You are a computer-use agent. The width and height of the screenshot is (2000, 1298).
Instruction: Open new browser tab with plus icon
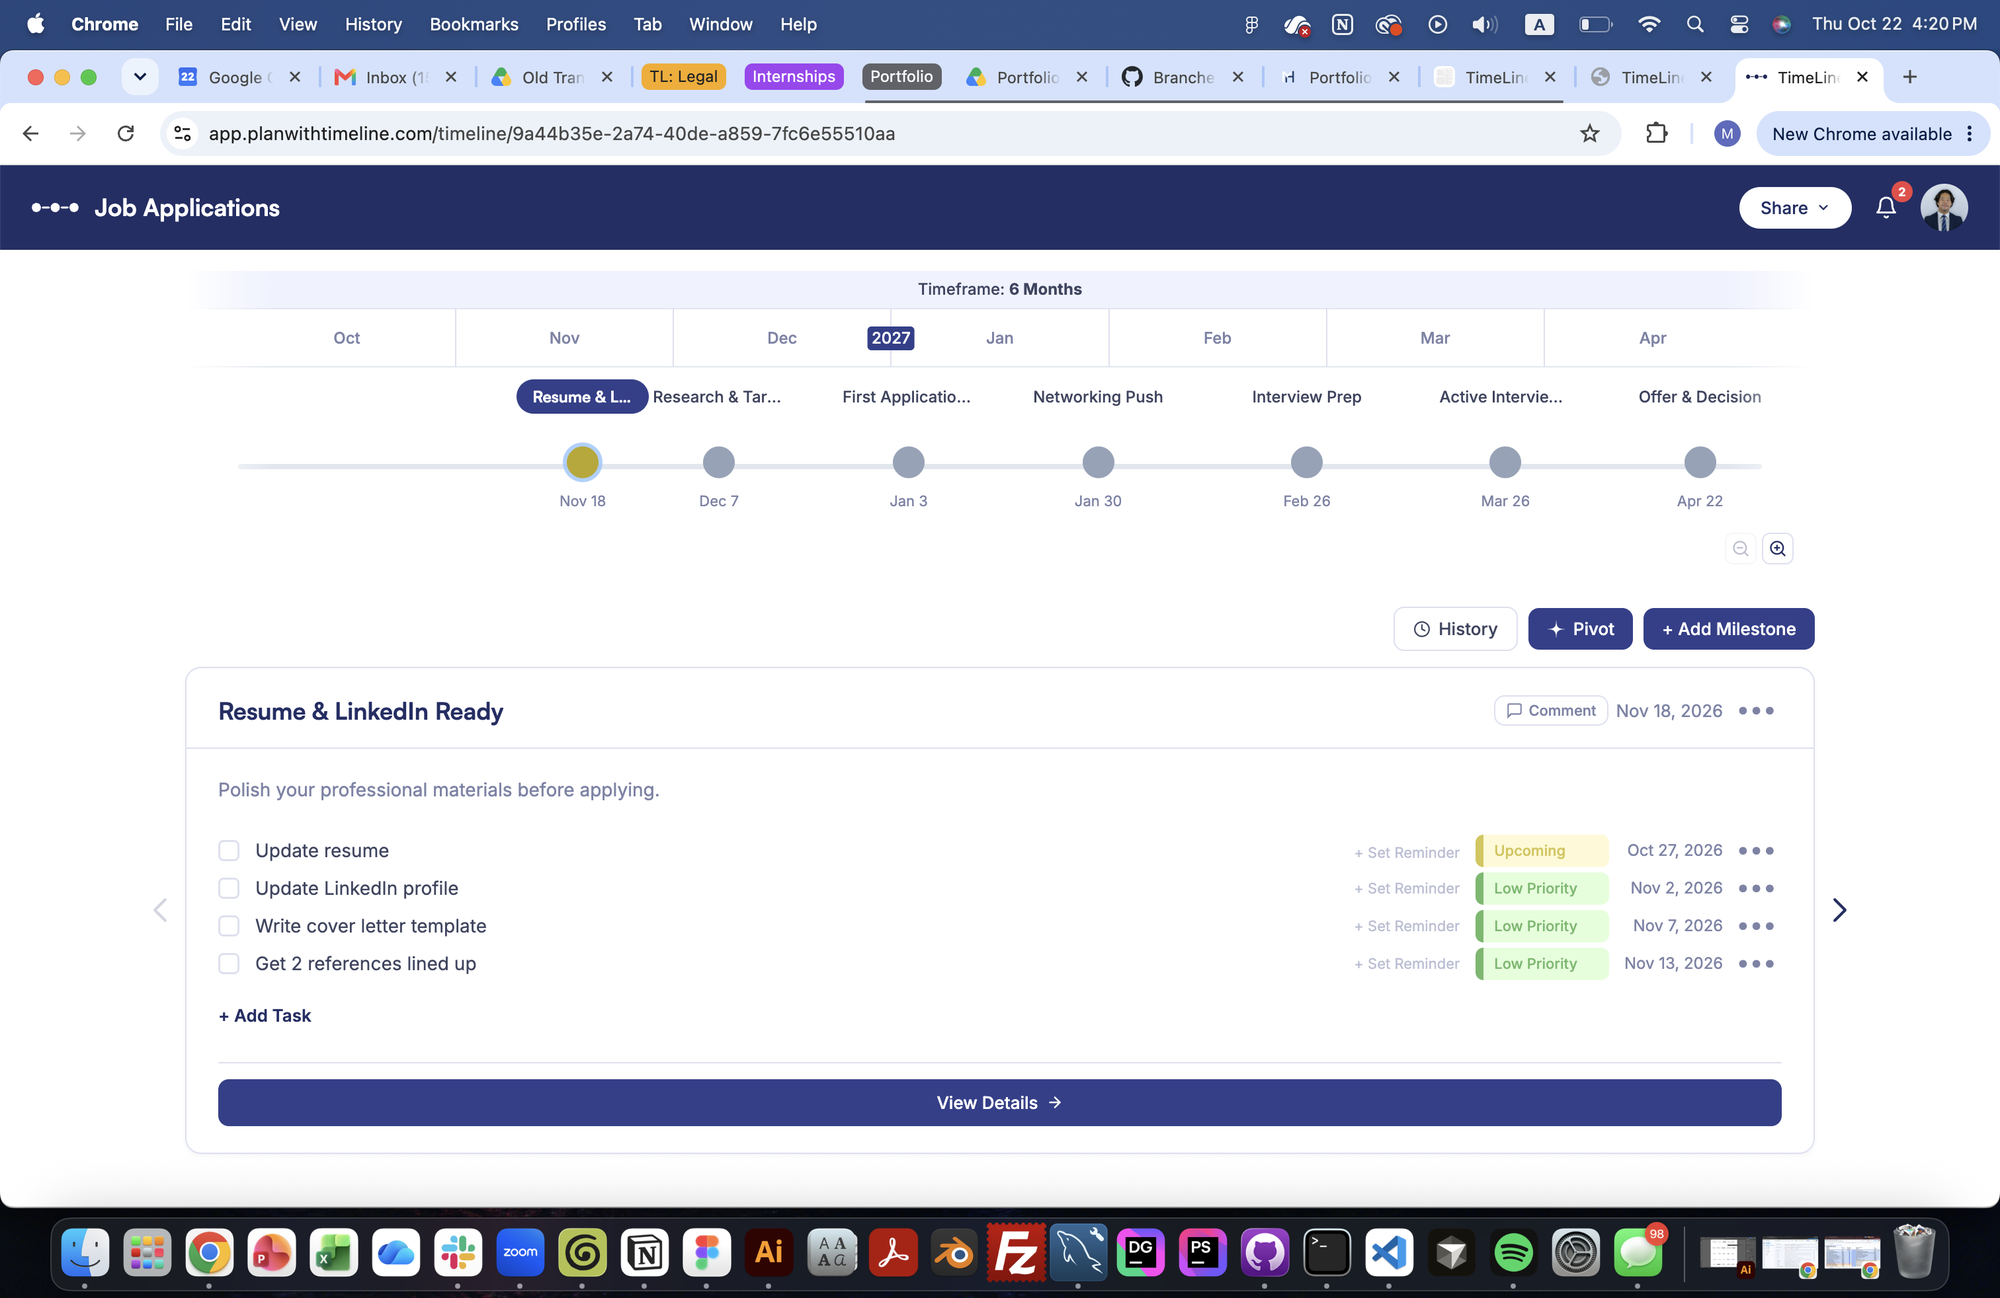(1910, 77)
